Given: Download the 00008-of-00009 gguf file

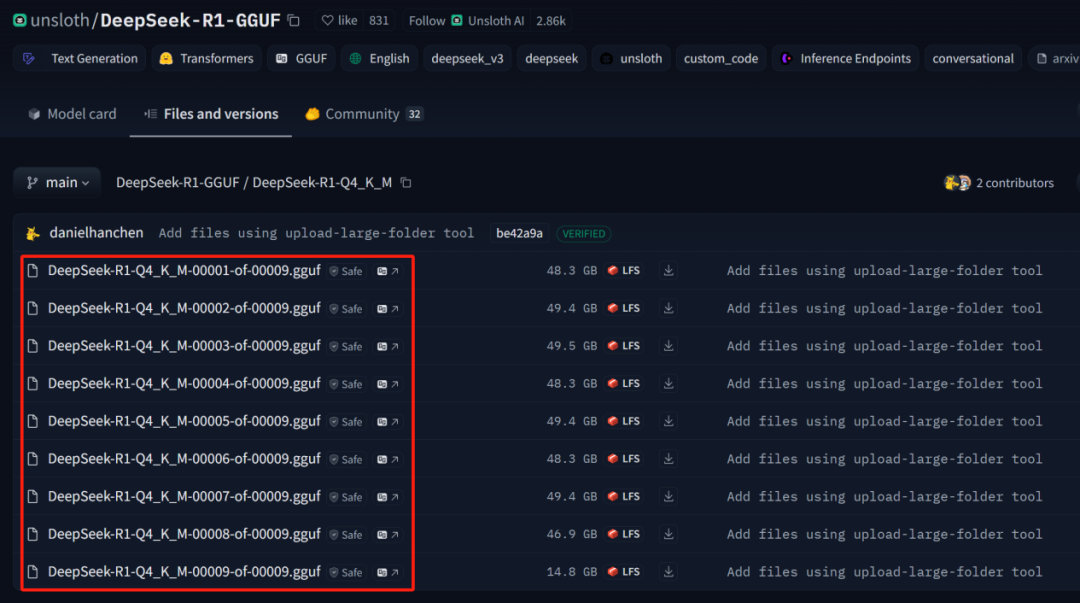Looking at the screenshot, I should pyautogui.click(x=668, y=534).
